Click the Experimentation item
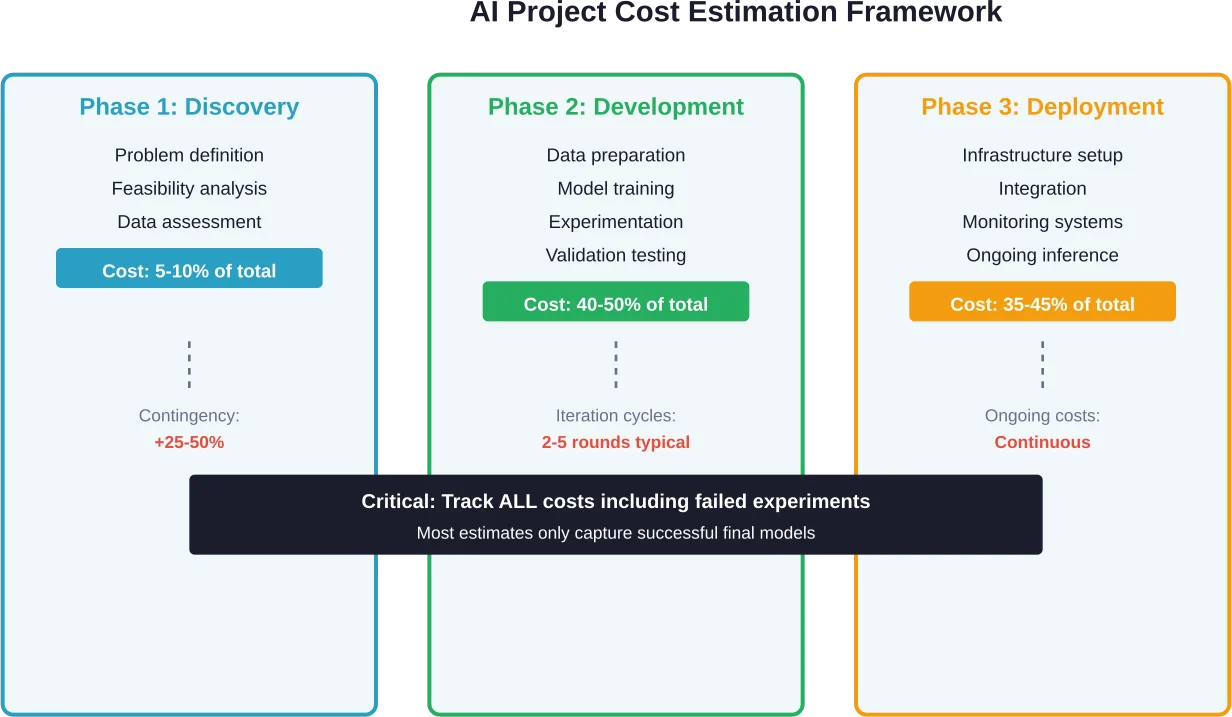 point(615,222)
